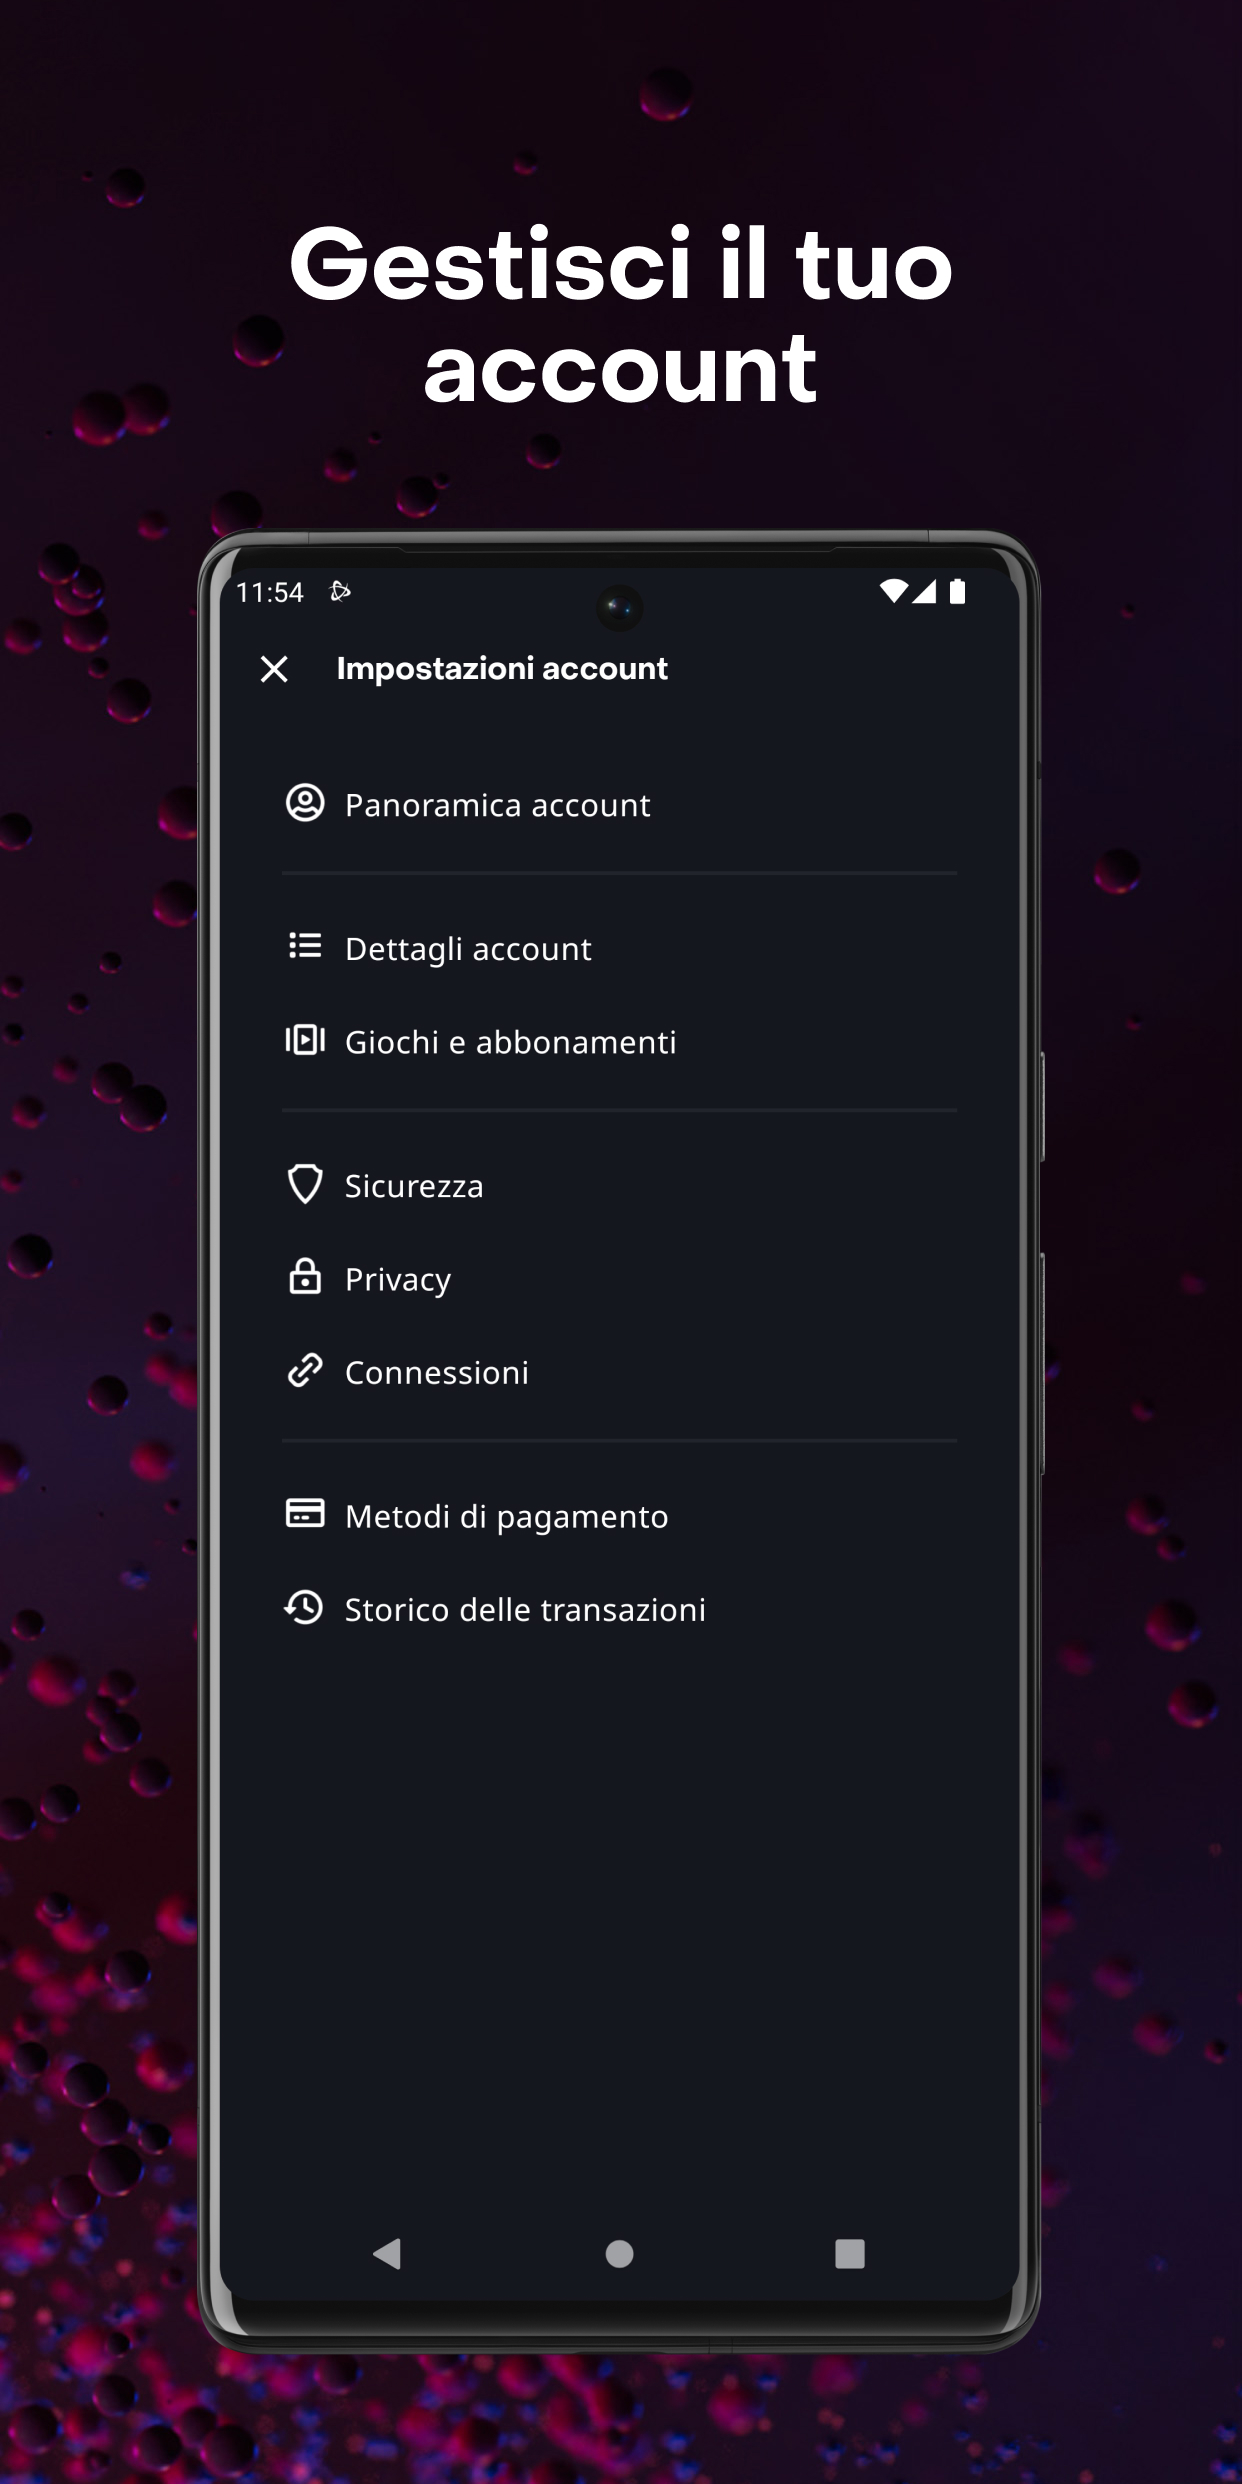Screen dimensions: 1242x2484
Task: Close the Impostazioni account screen with X
Action: pyautogui.click(x=274, y=669)
